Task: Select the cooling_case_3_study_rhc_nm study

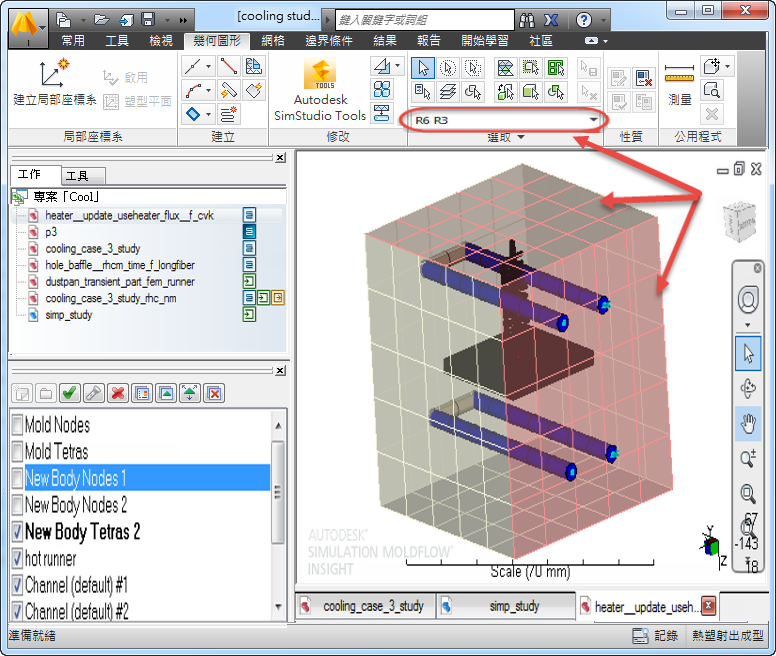Action: point(111,298)
